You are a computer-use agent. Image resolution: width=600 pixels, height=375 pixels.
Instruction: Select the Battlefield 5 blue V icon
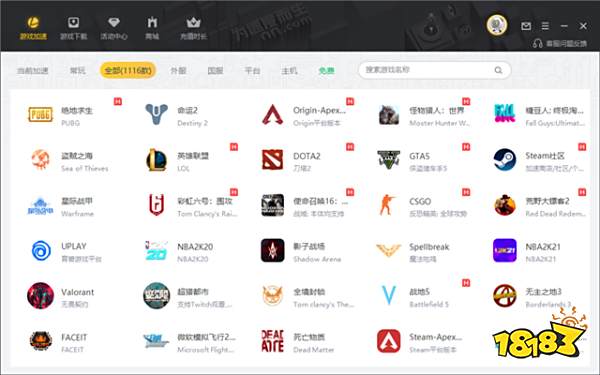click(x=389, y=295)
